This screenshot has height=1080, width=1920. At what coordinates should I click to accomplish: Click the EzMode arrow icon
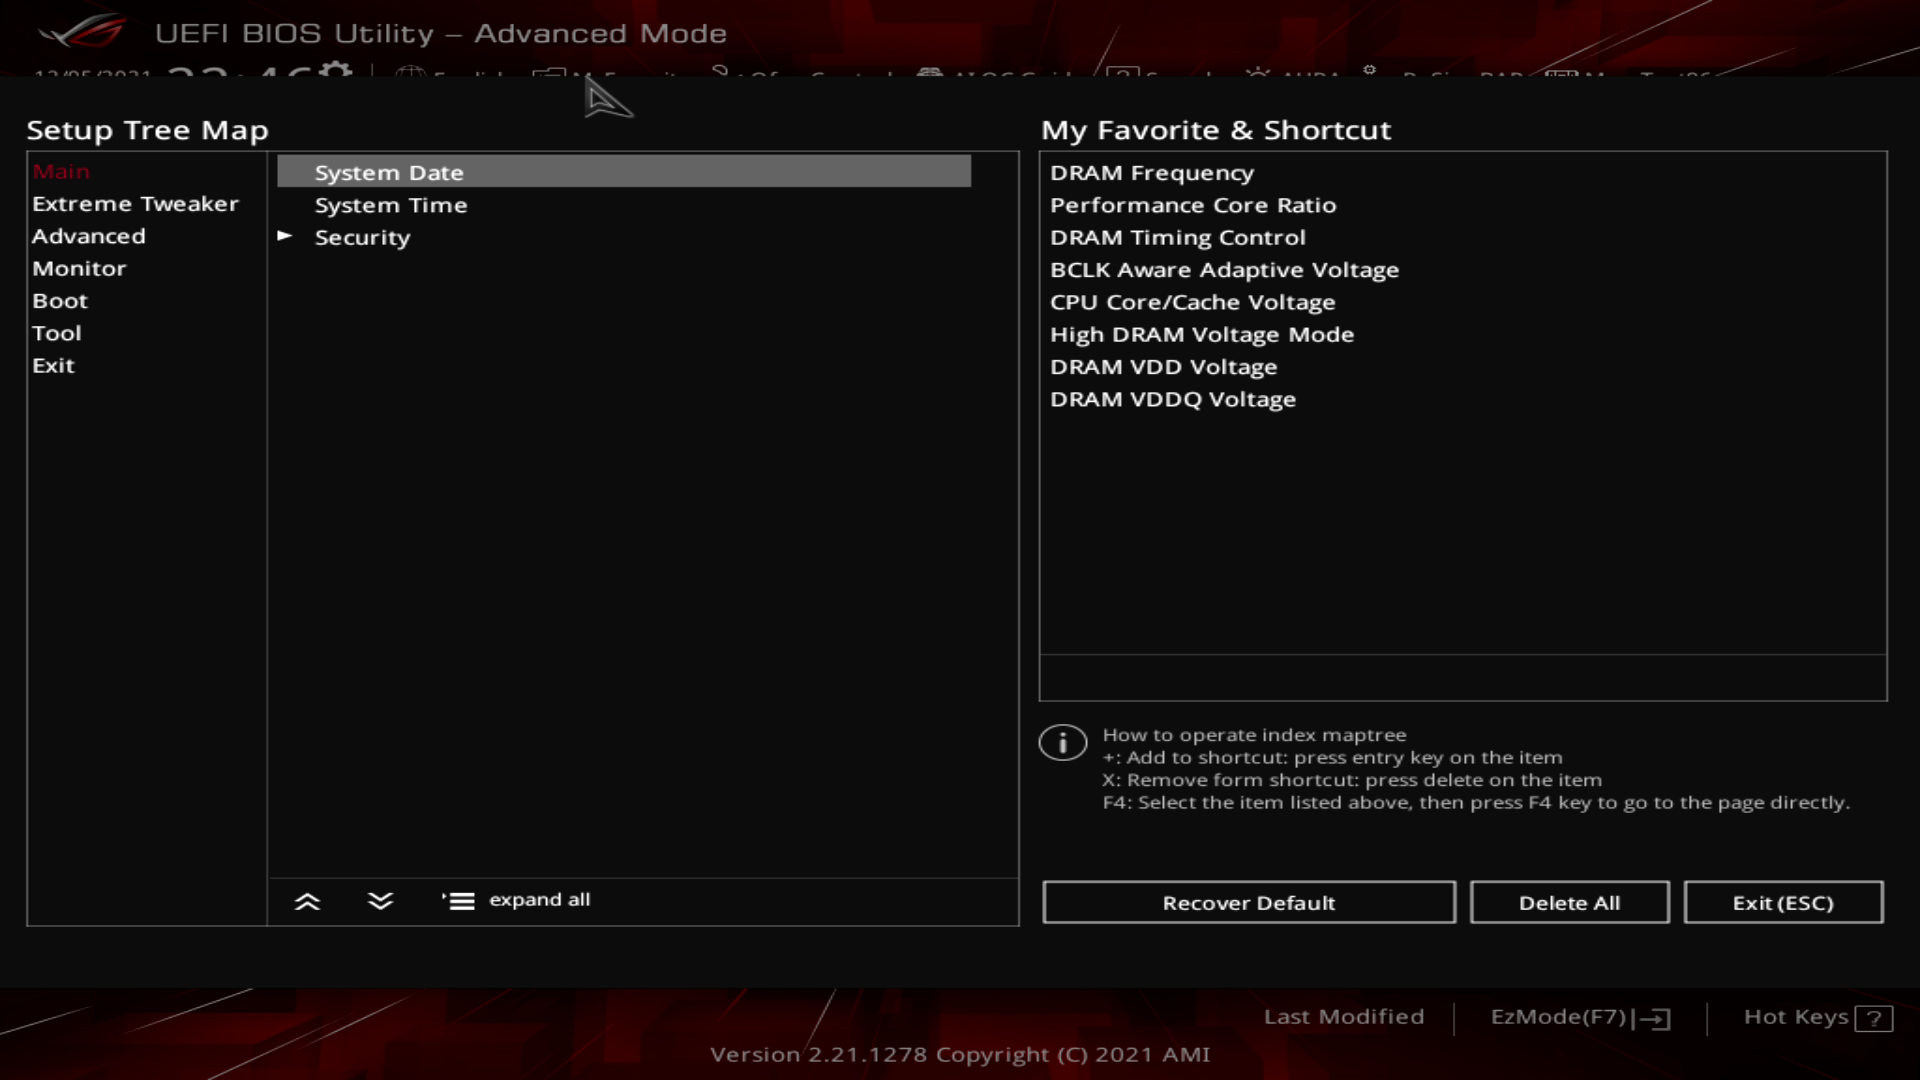pos(1656,1018)
